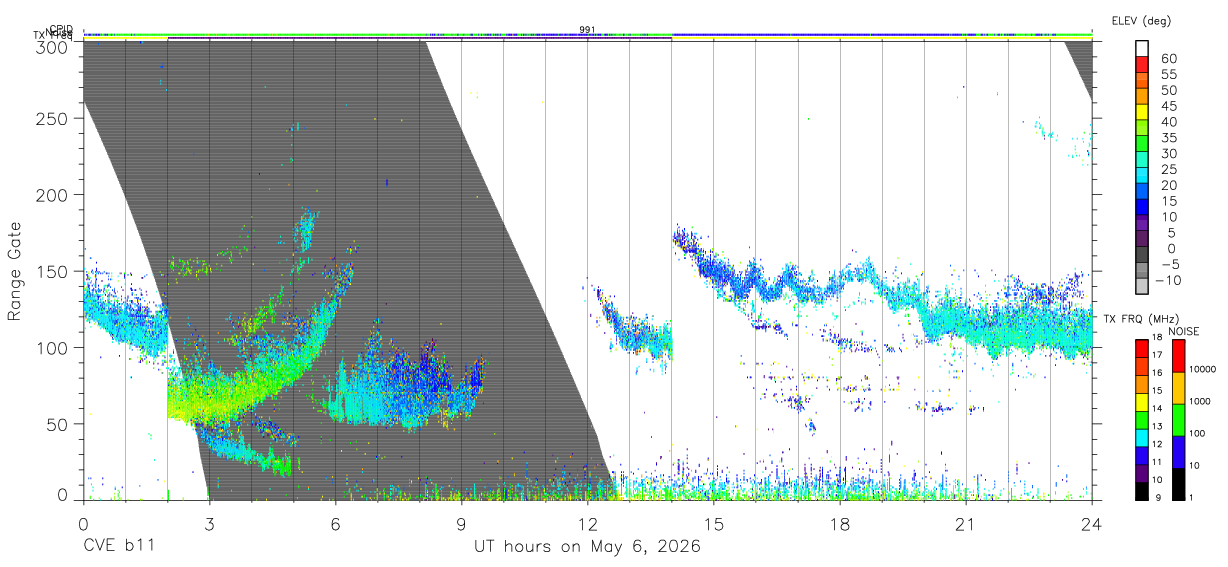Select the red 17–18 MHz TX FRQ swatch
The height and width of the screenshot is (567, 1228).
click(1142, 348)
